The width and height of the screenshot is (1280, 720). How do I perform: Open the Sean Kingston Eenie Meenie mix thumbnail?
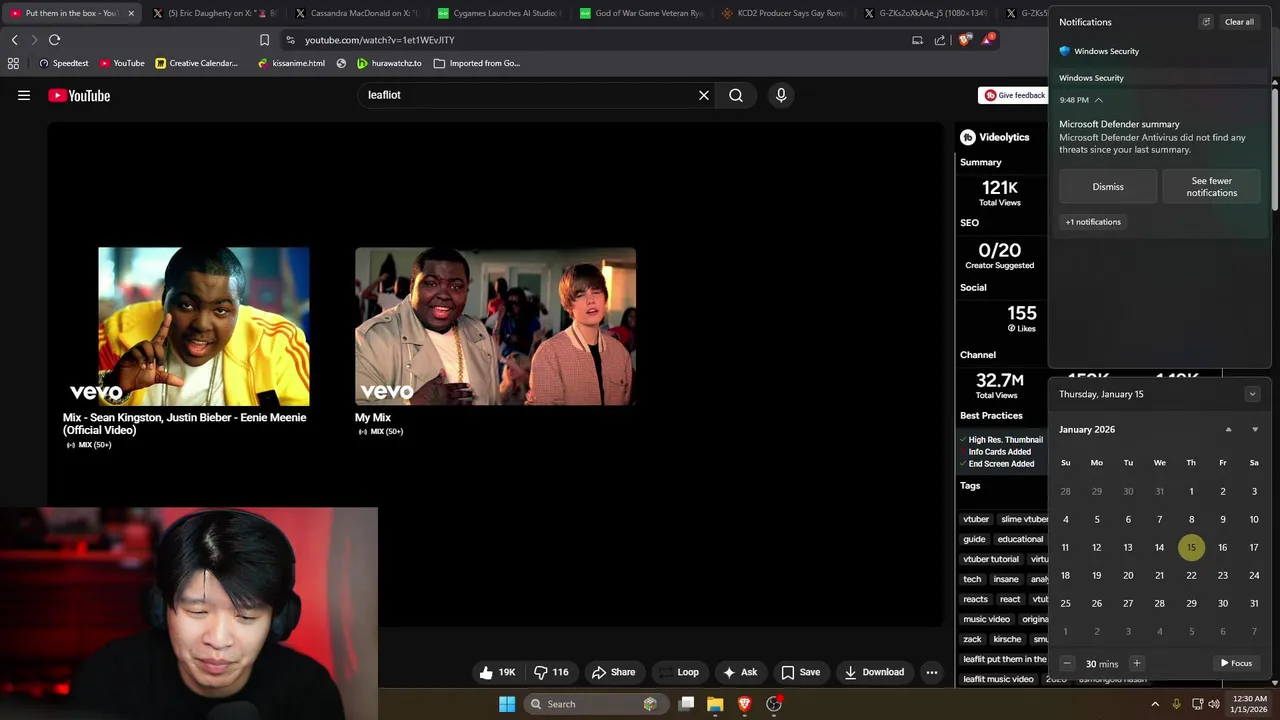pos(204,326)
